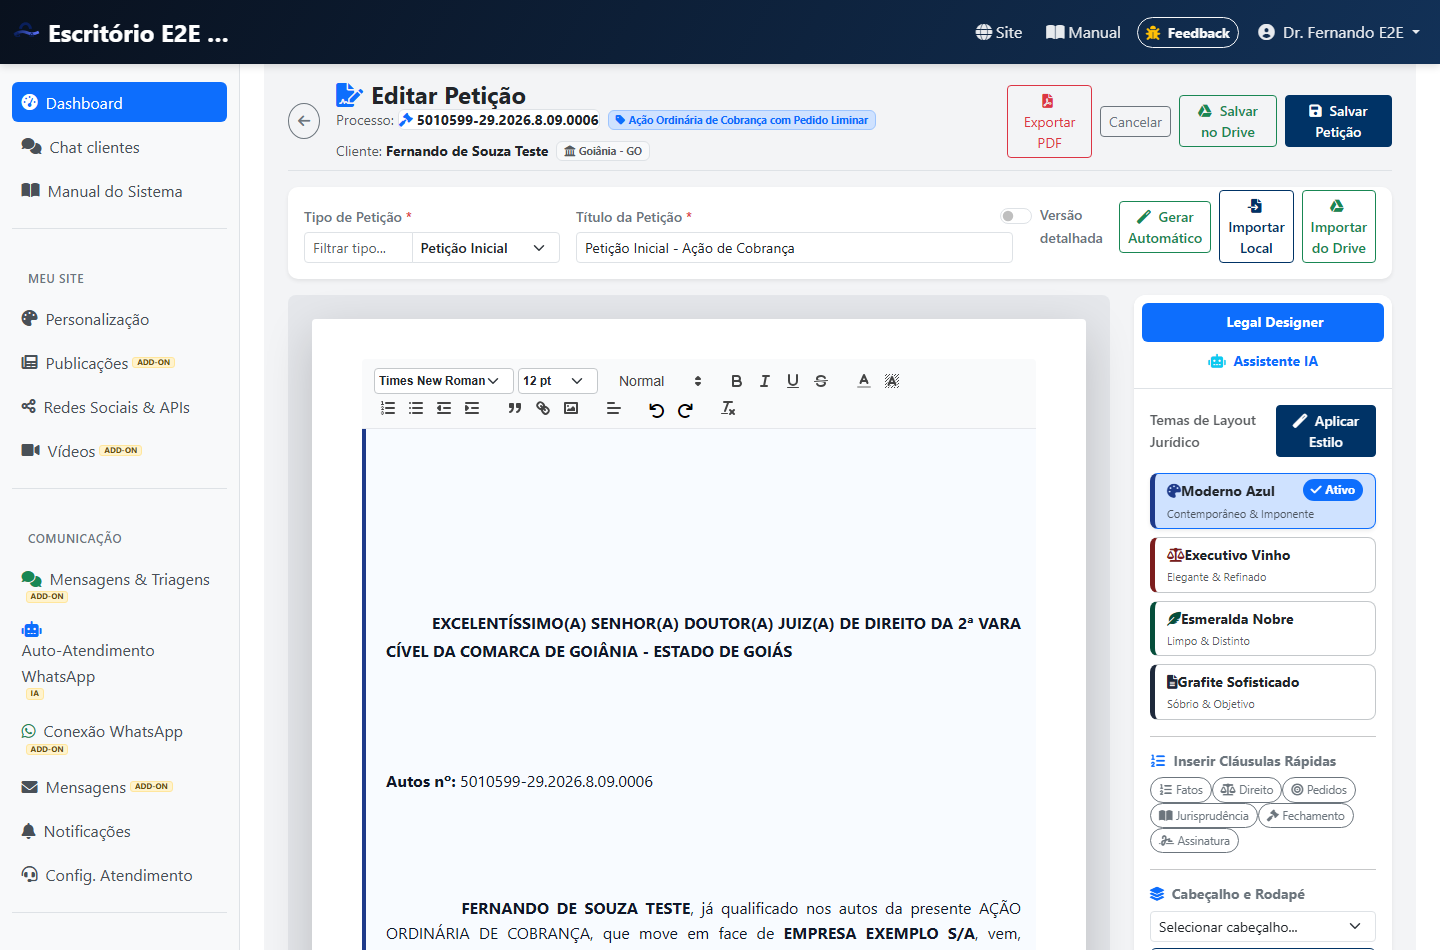
Task: Insert a blockquote
Action: pyautogui.click(x=515, y=408)
